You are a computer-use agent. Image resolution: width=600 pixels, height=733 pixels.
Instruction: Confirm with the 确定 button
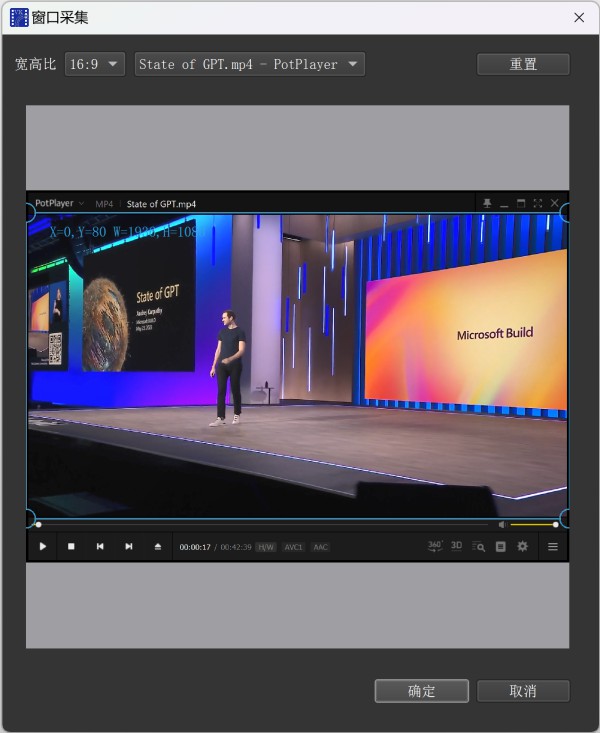(x=421, y=691)
